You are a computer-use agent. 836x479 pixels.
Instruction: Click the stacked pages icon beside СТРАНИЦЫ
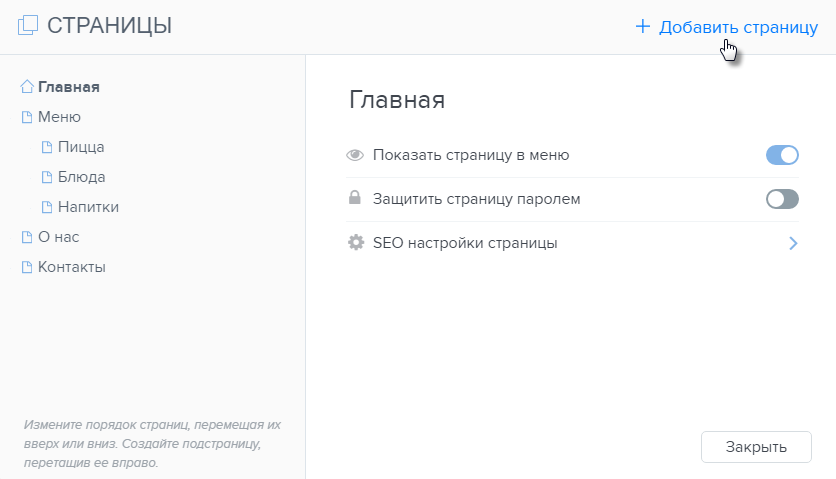[28, 25]
